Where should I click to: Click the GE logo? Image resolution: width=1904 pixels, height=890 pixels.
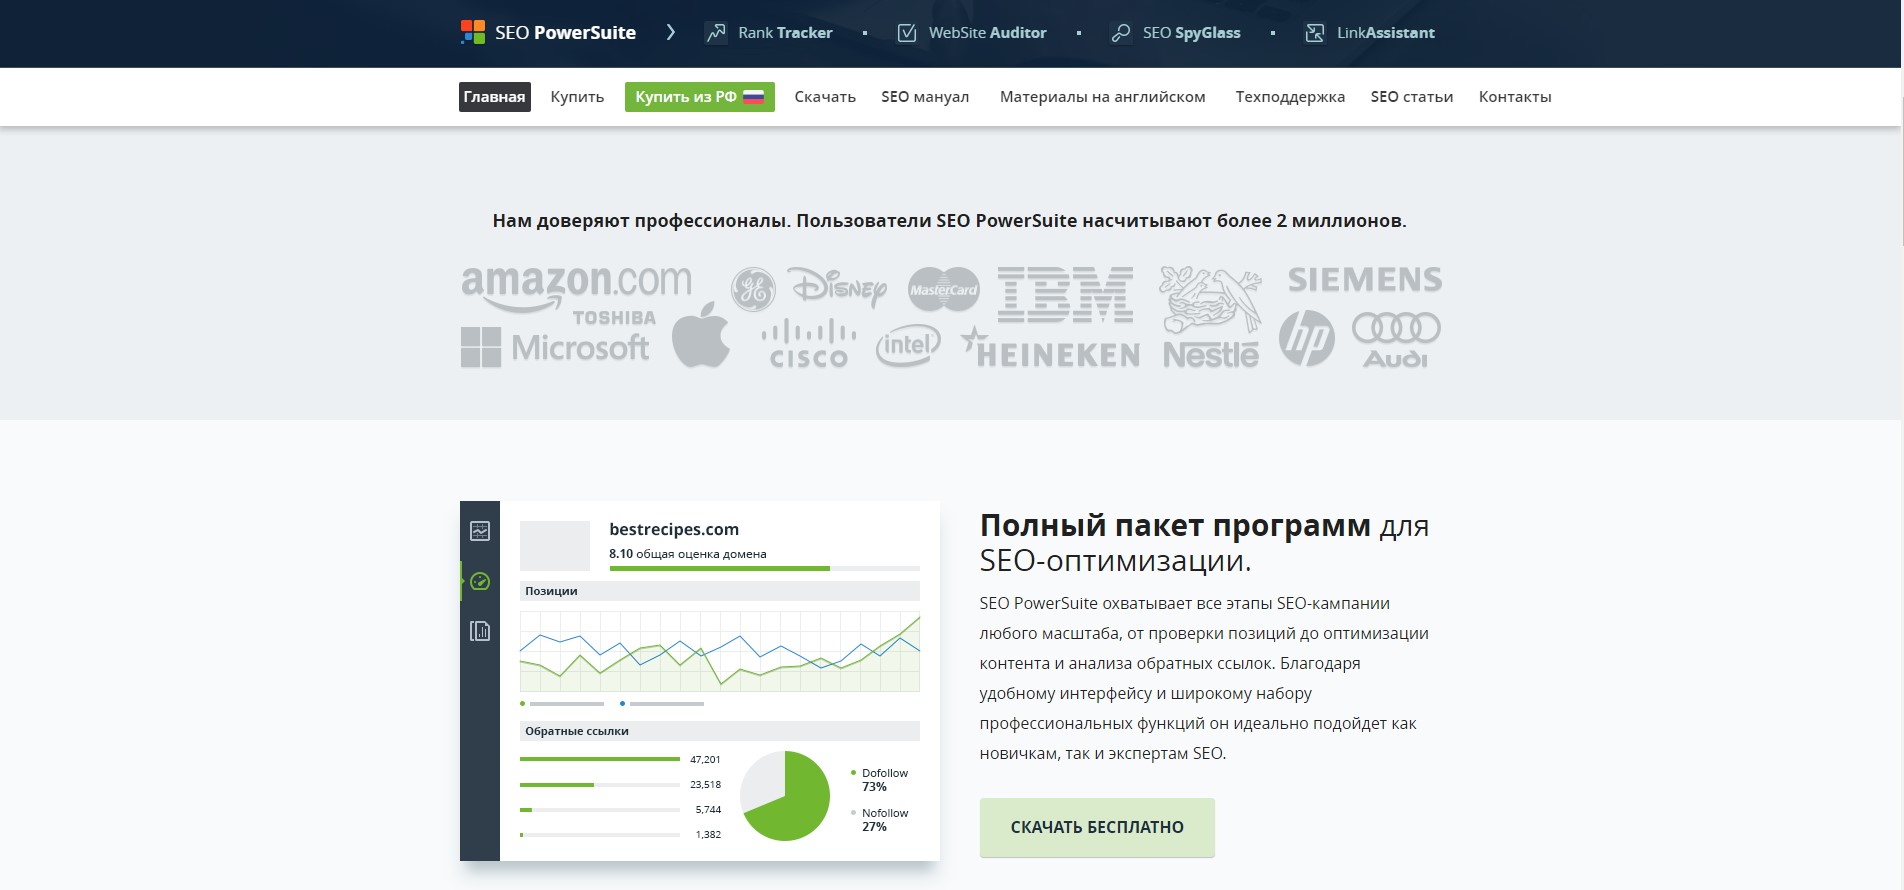click(753, 290)
